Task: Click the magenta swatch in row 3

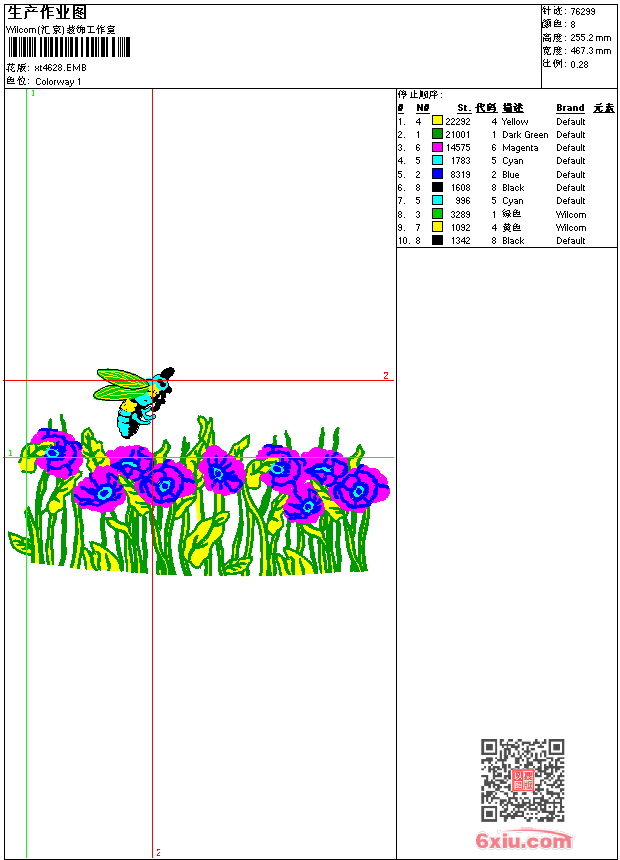Action: pyautogui.click(x=437, y=147)
